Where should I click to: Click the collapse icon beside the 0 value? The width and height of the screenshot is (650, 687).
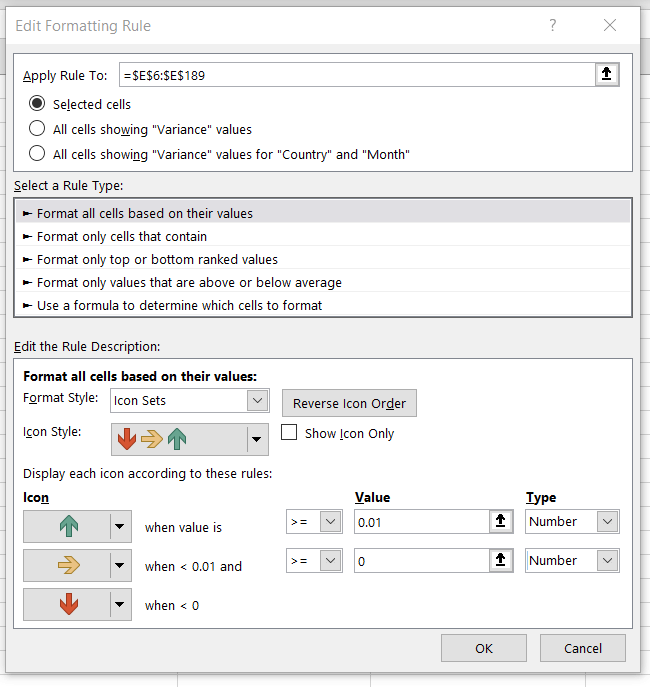[501, 561]
